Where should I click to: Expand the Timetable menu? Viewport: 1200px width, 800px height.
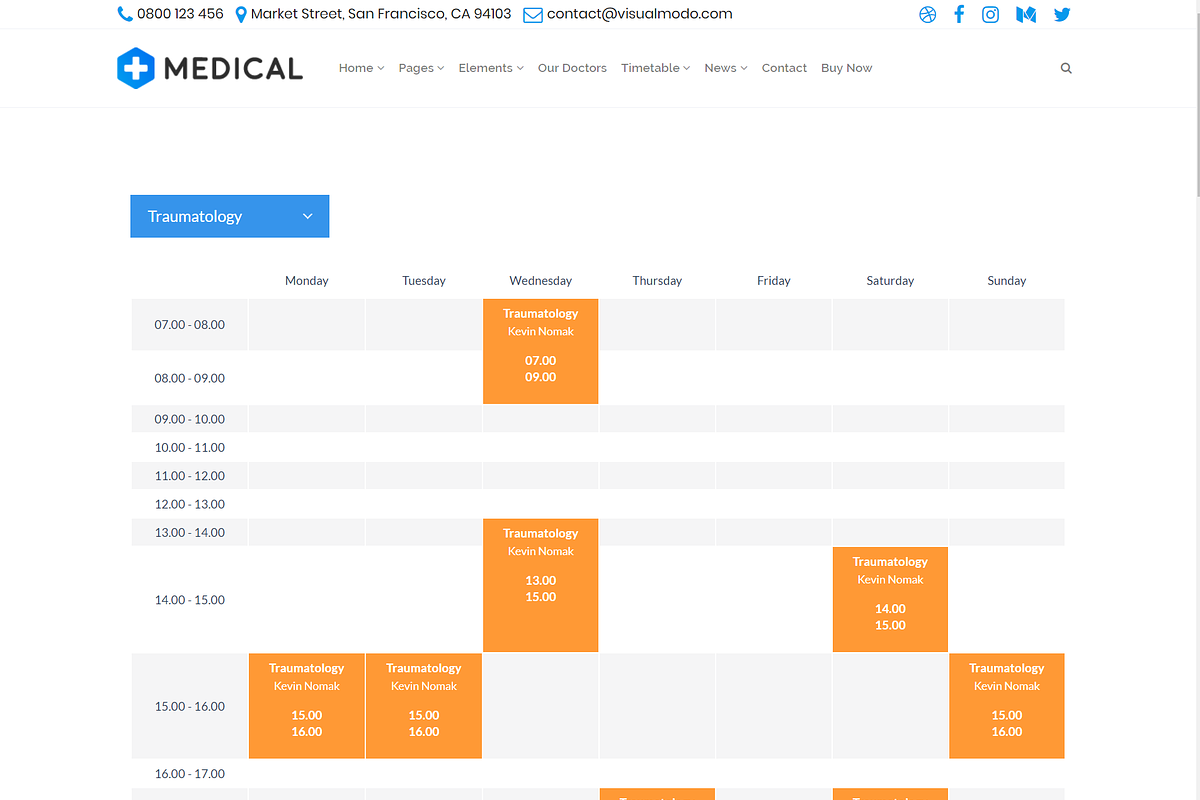pyautogui.click(x=656, y=68)
